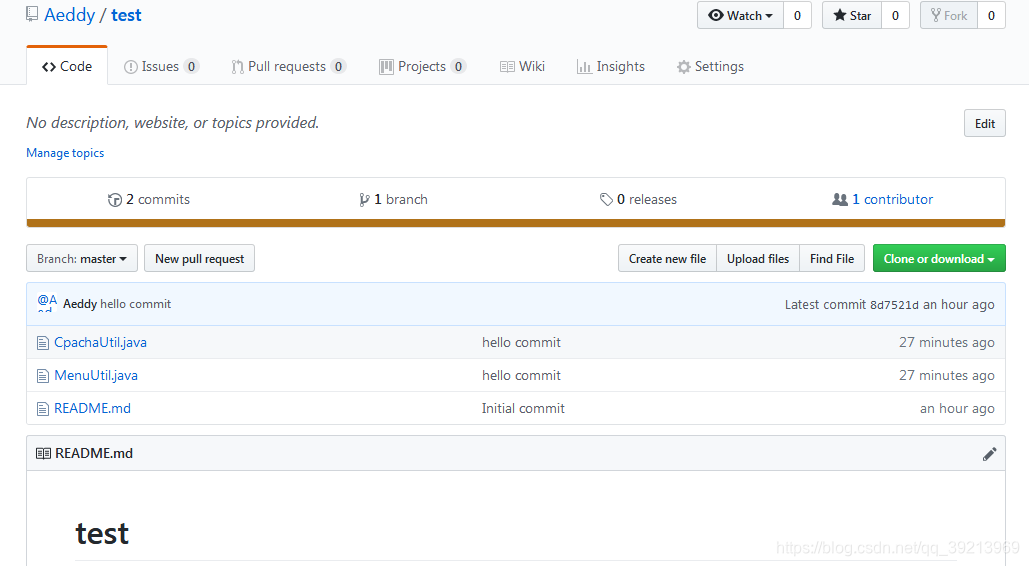The width and height of the screenshot is (1029, 566).
Task: Star the repository with the Star button
Action: (852, 16)
